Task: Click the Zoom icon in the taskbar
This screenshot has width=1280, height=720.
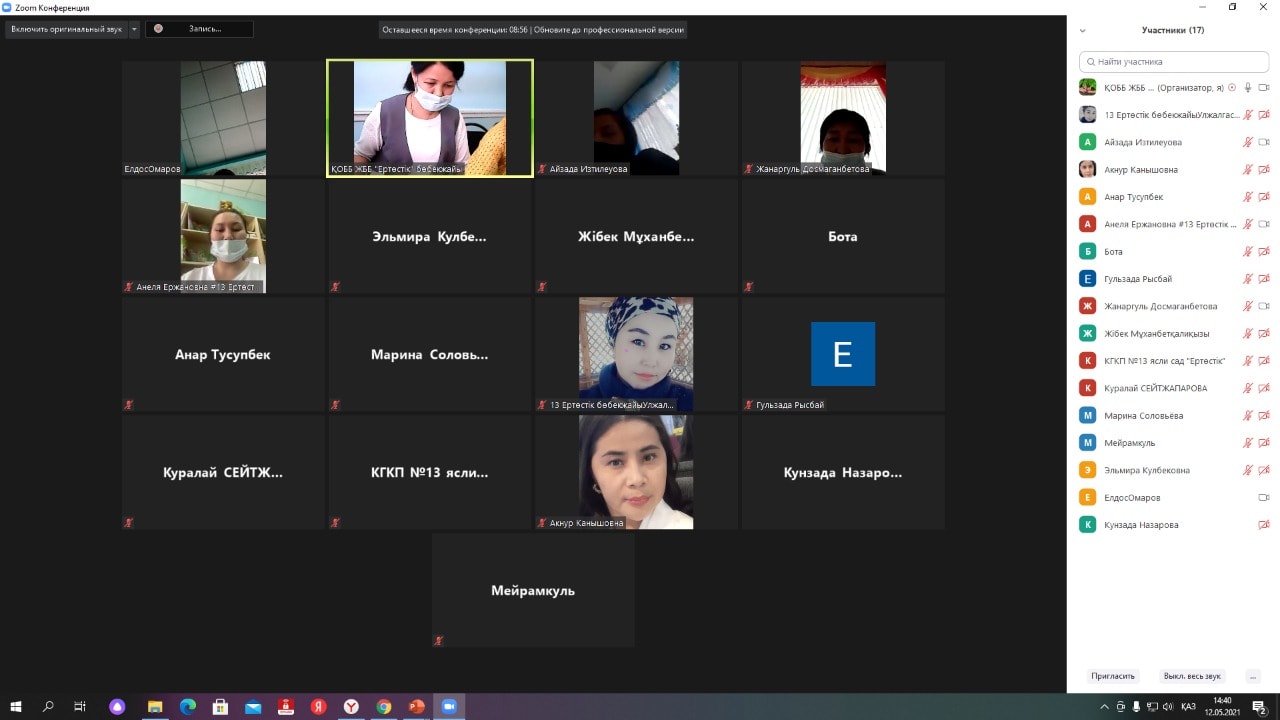Action: [x=449, y=707]
